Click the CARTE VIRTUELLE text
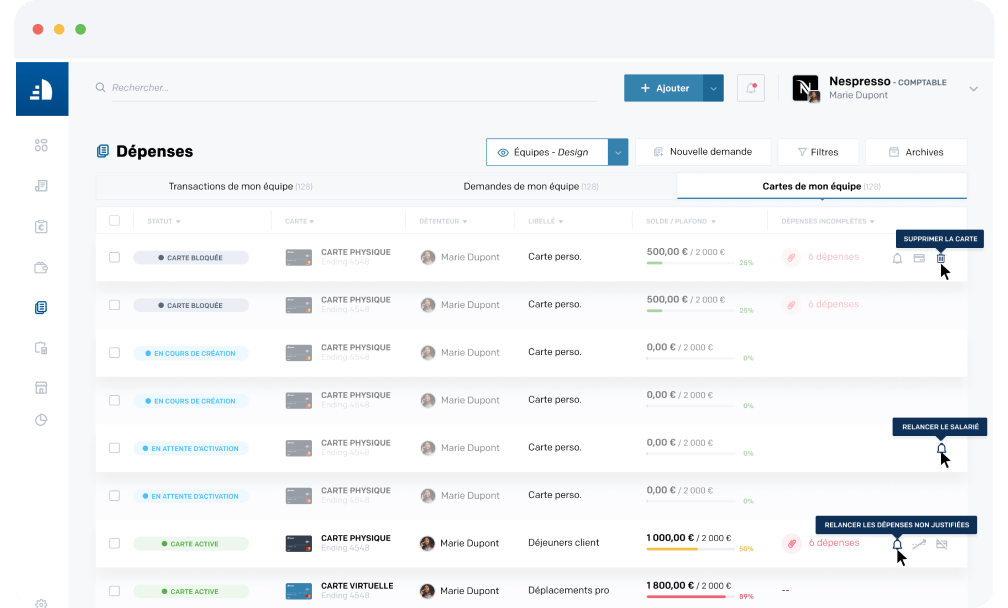This screenshot has width=1008, height=608. coord(357,586)
